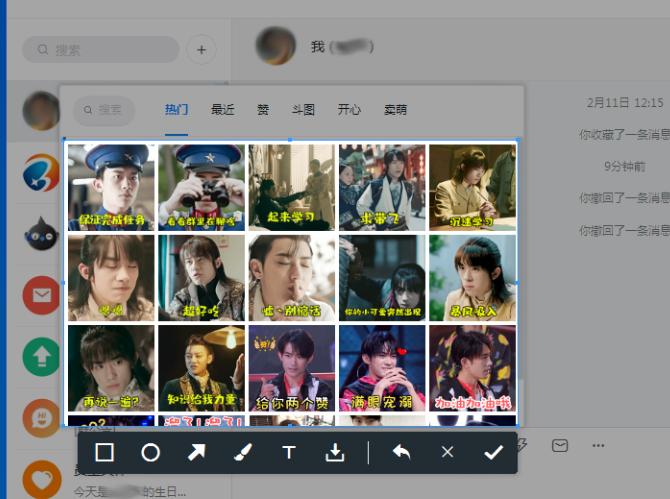Switch to the 开心 sticker tab
Viewport: 670px width, 499px height.
tap(349, 110)
